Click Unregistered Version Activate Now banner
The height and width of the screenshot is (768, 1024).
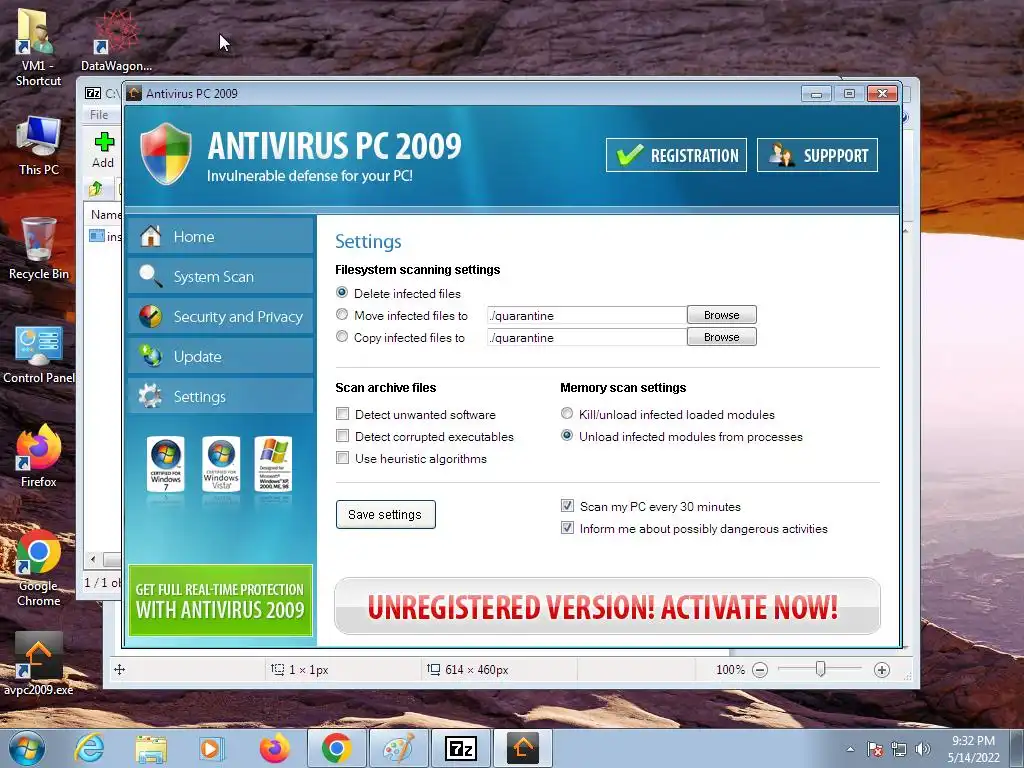coord(607,607)
